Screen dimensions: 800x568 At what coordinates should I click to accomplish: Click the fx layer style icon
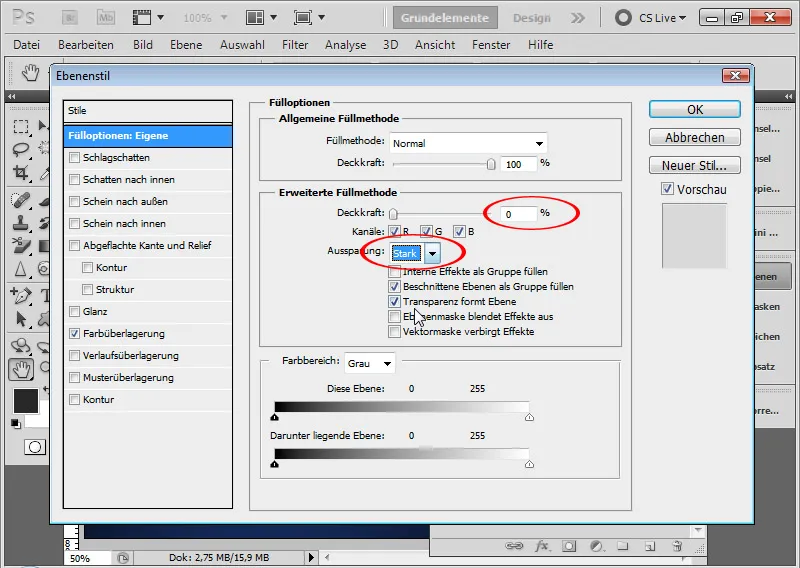click(542, 546)
